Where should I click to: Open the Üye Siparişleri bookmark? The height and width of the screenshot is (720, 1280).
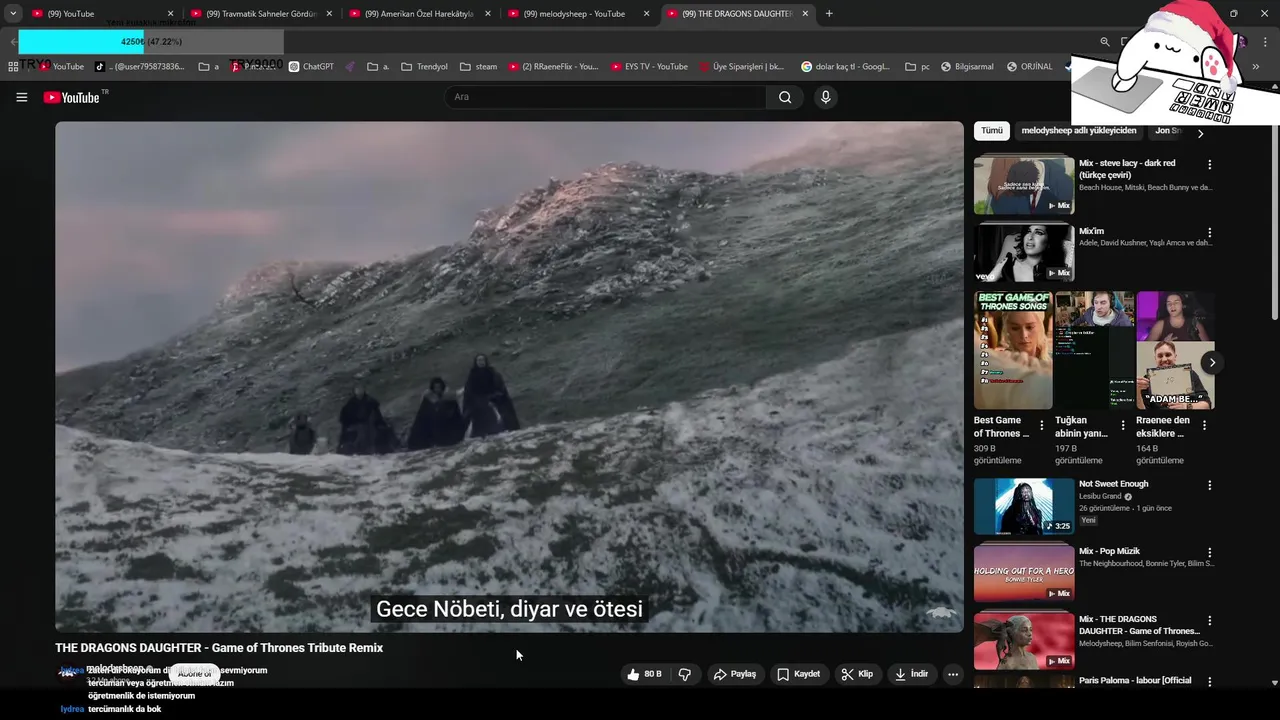(741, 67)
